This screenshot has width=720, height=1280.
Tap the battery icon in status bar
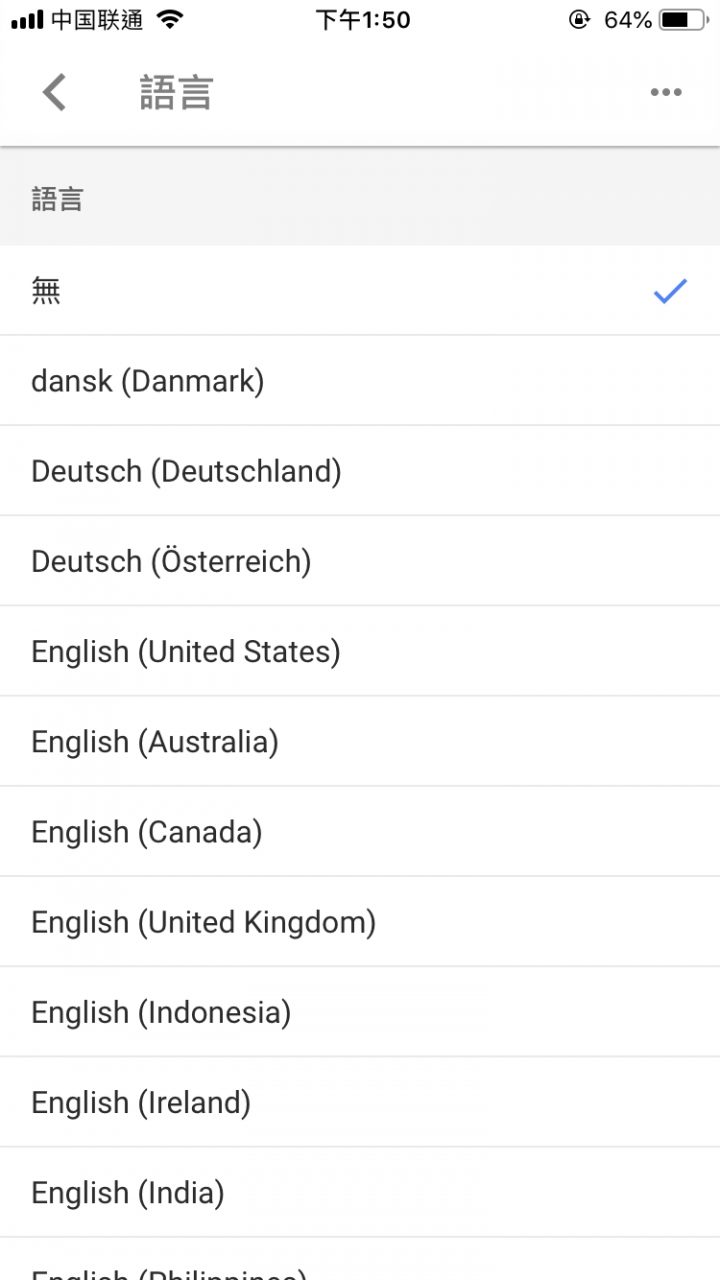point(687,19)
